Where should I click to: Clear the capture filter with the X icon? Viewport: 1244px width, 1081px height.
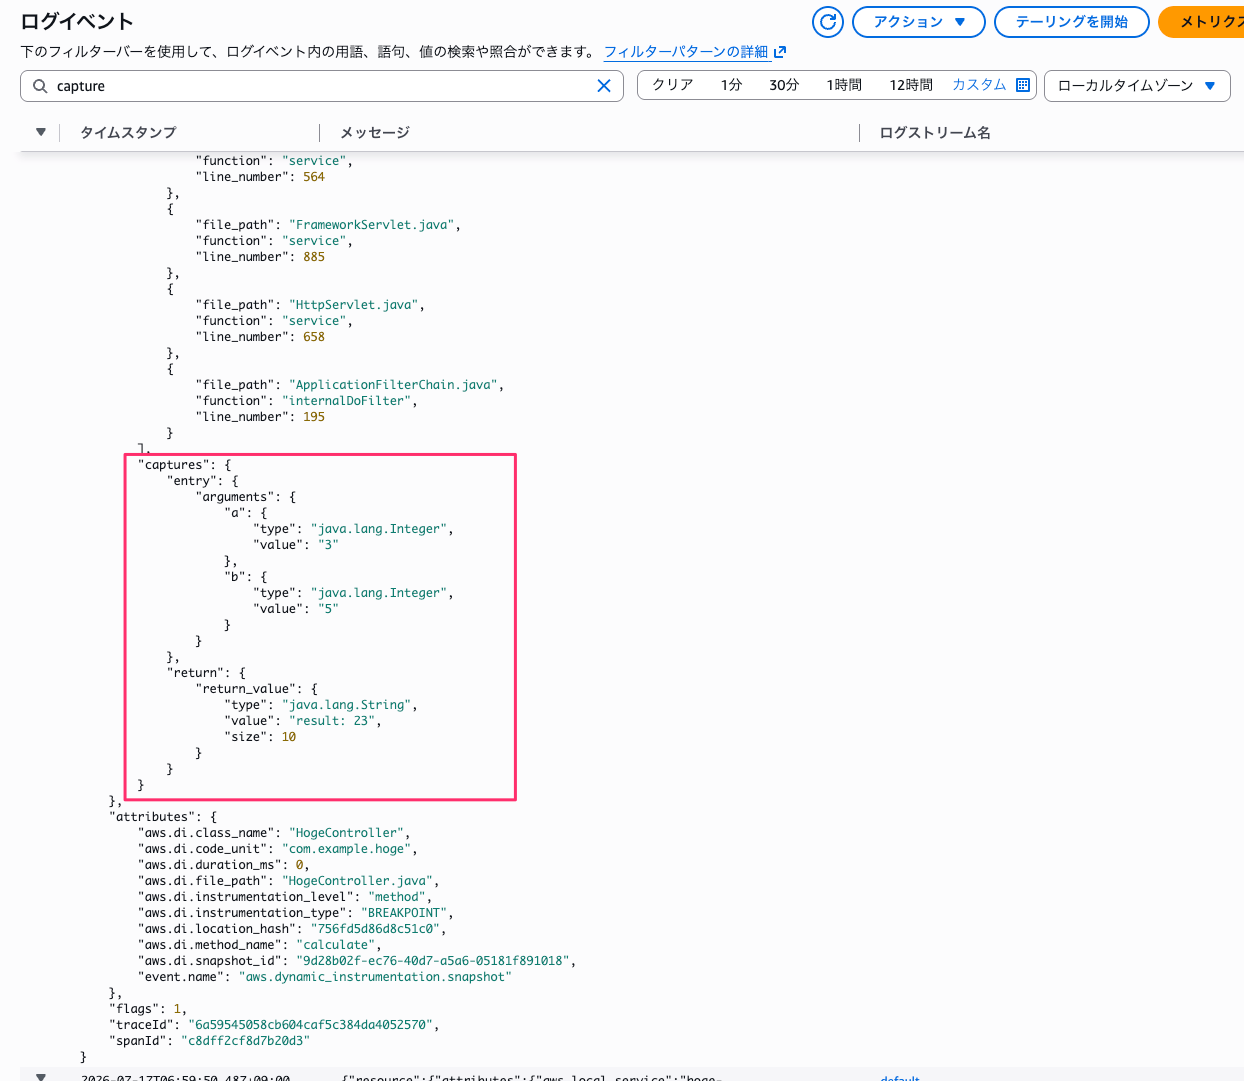[x=604, y=86]
